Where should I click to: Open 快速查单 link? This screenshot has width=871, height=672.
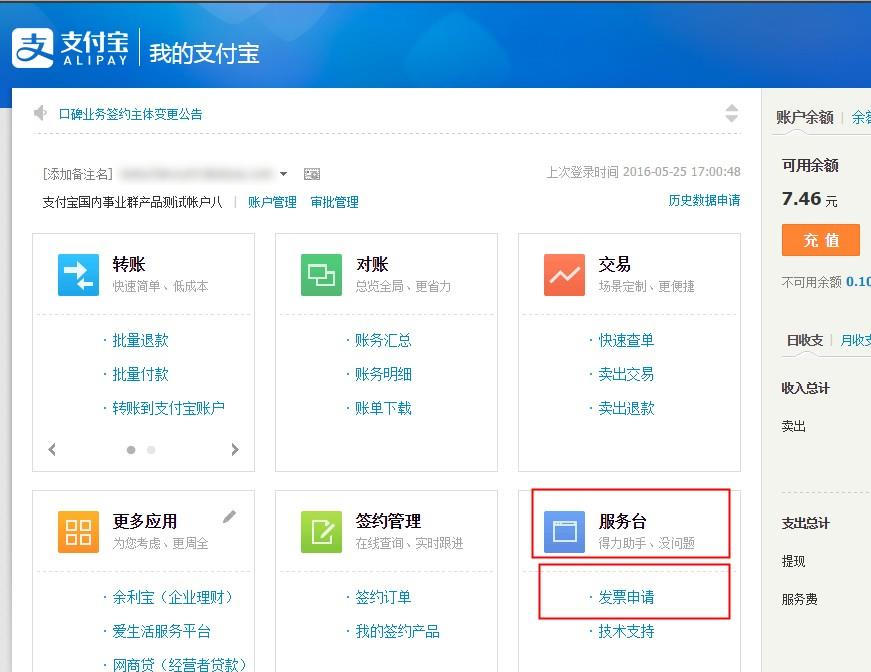click(x=626, y=340)
